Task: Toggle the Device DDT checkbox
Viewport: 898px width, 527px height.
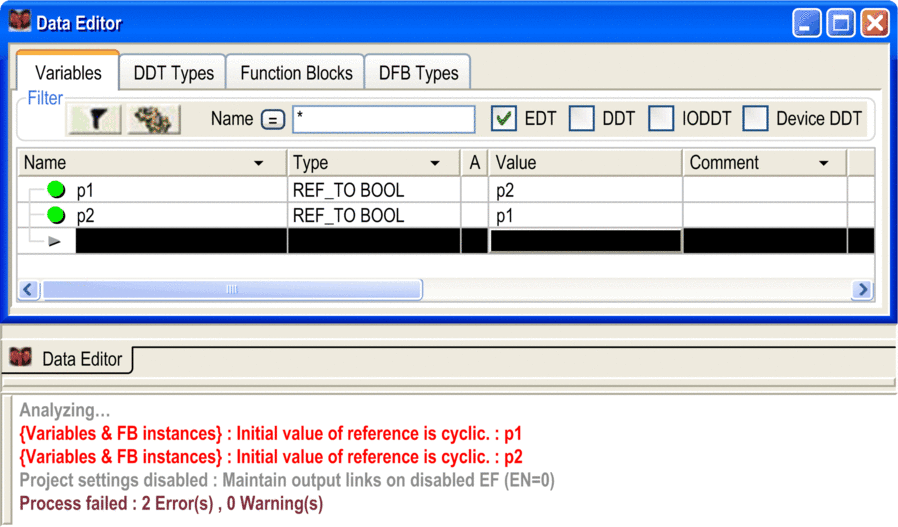Action: [x=755, y=119]
